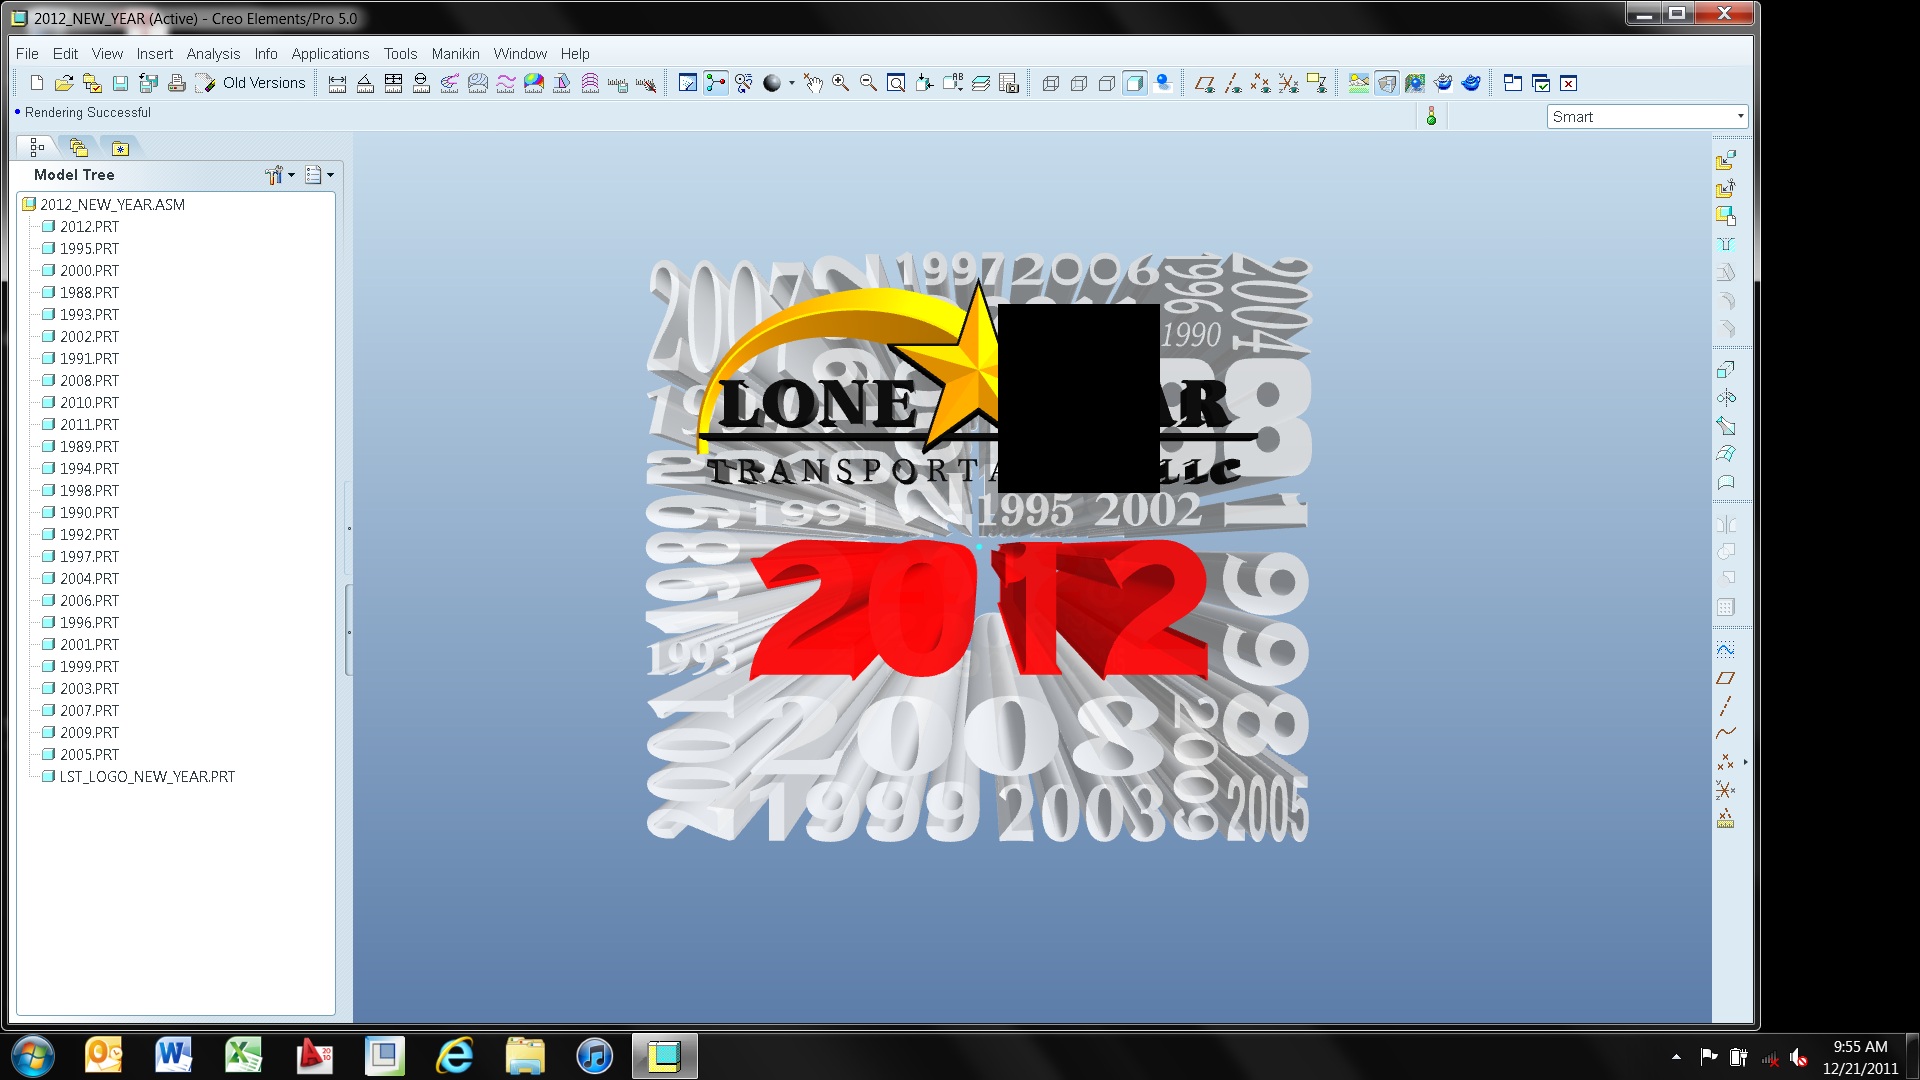The width and height of the screenshot is (1920, 1080).
Task: Select the Zoom Out tool
Action: point(866,83)
